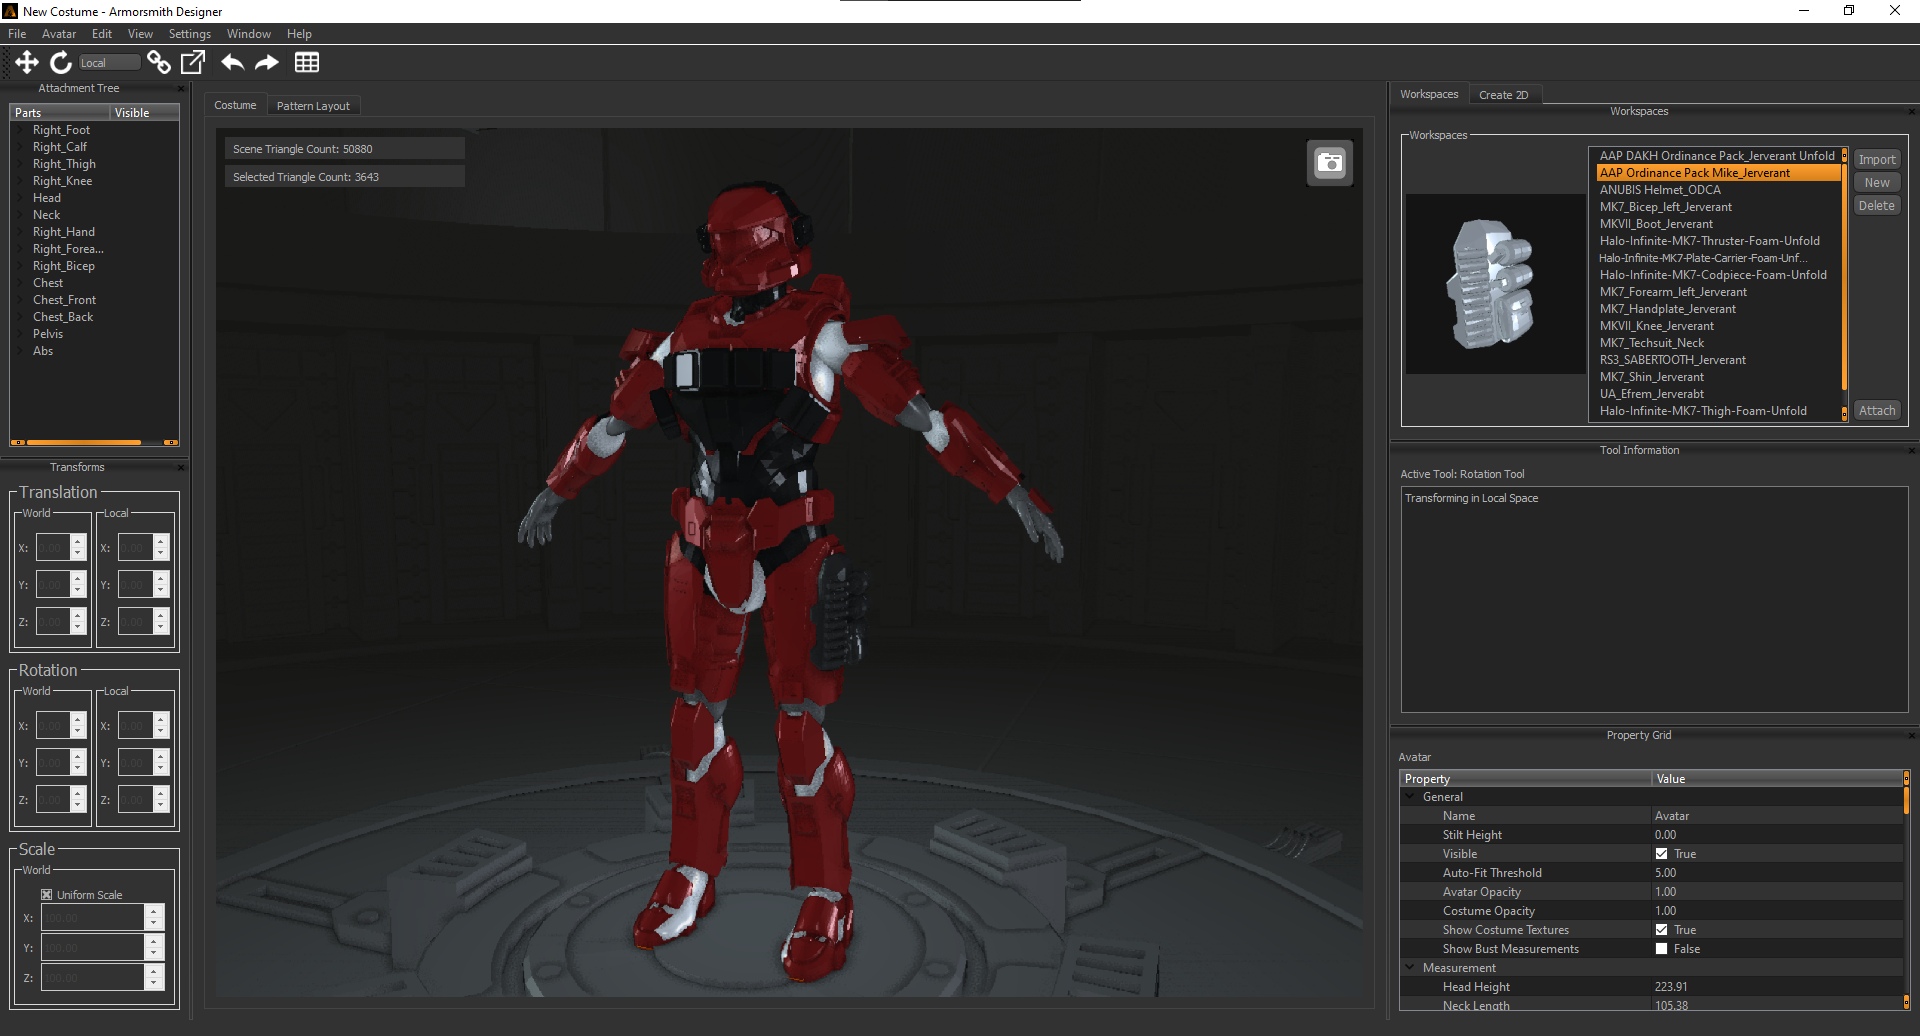
Task: Close the Attachment Tree panel
Action: (x=181, y=88)
